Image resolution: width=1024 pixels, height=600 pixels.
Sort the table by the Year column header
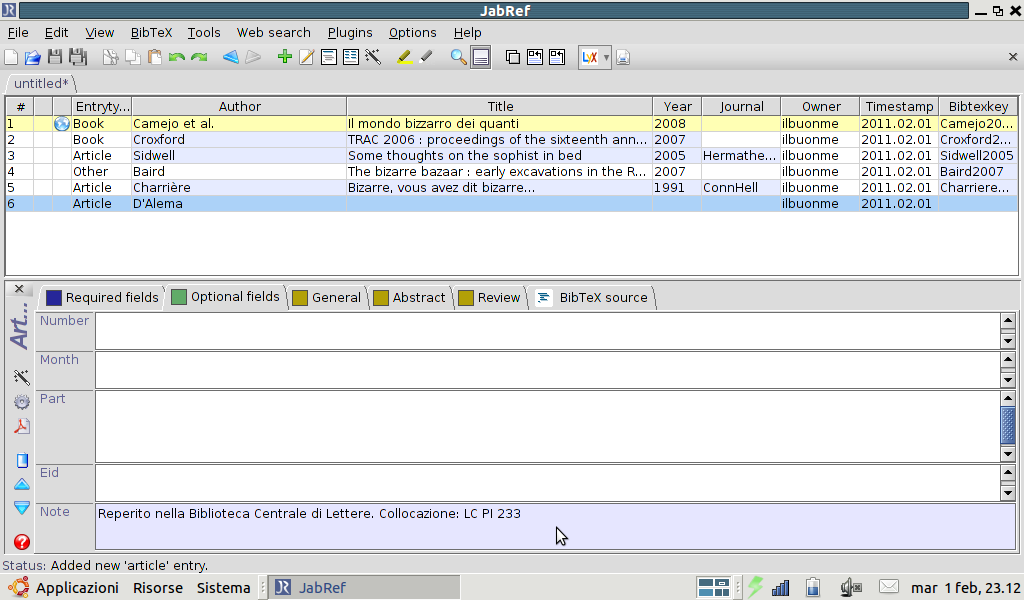tap(677, 106)
